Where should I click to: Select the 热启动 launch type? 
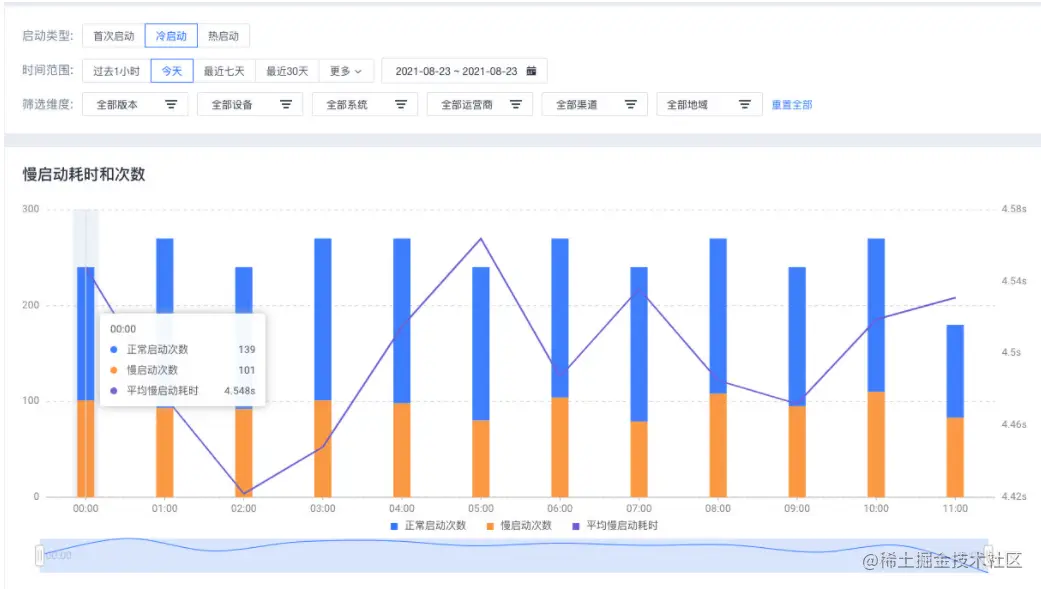coord(223,36)
